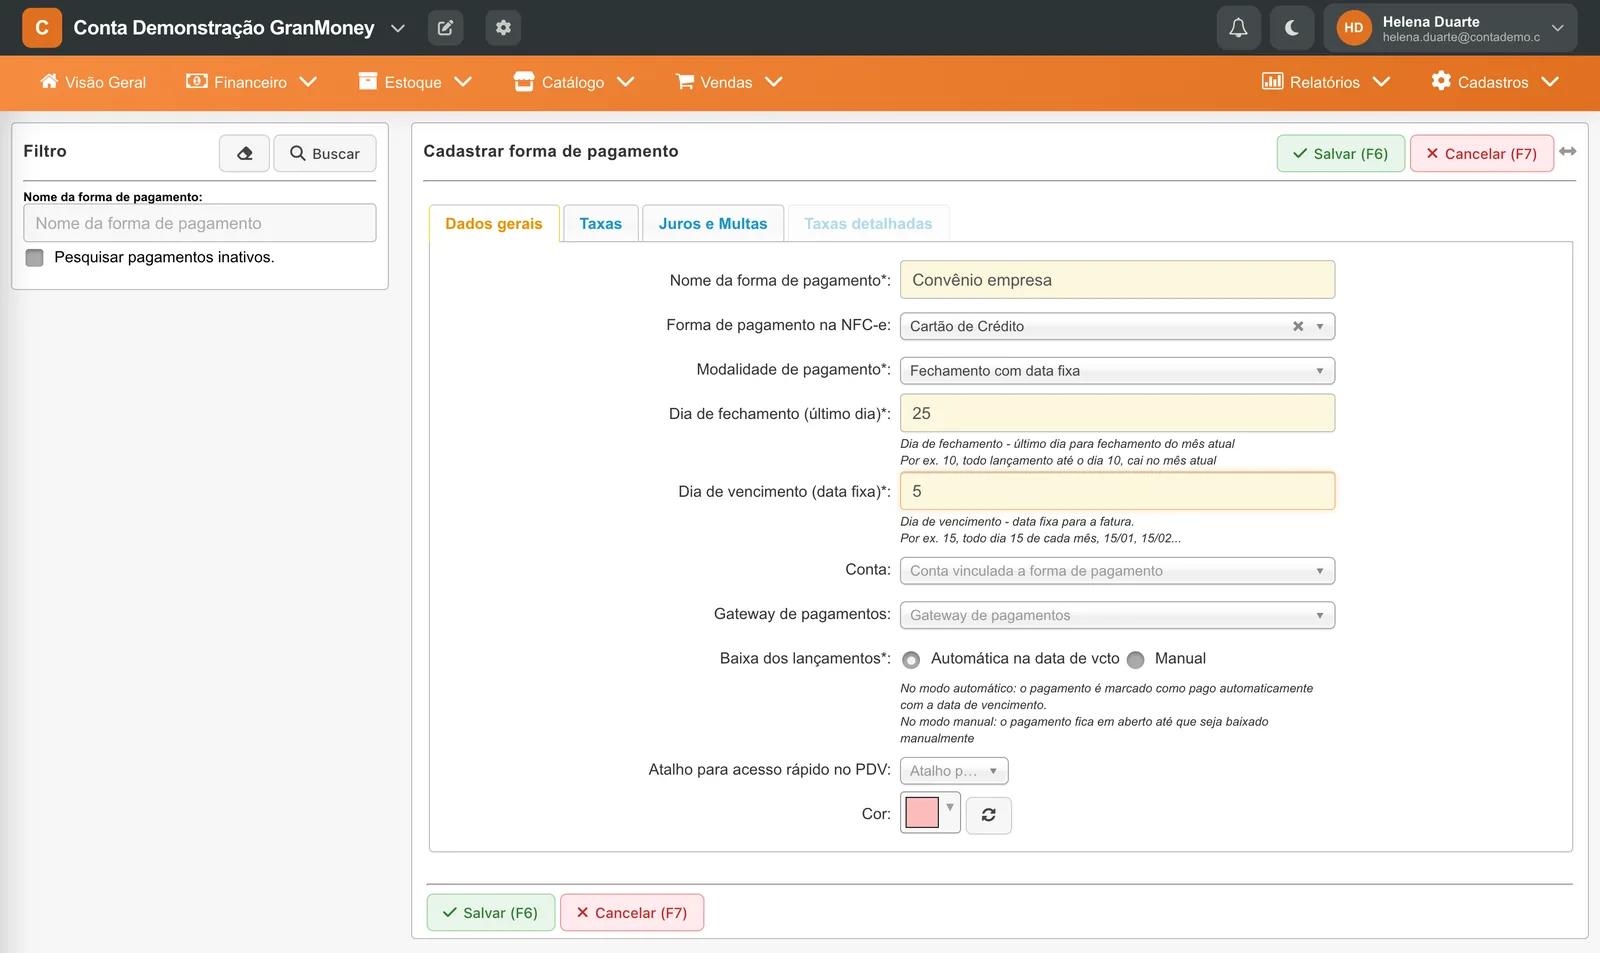Click top Cancelar (F7) button
Image resolution: width=1600 pixels, height=953 pixels.
1482,153
